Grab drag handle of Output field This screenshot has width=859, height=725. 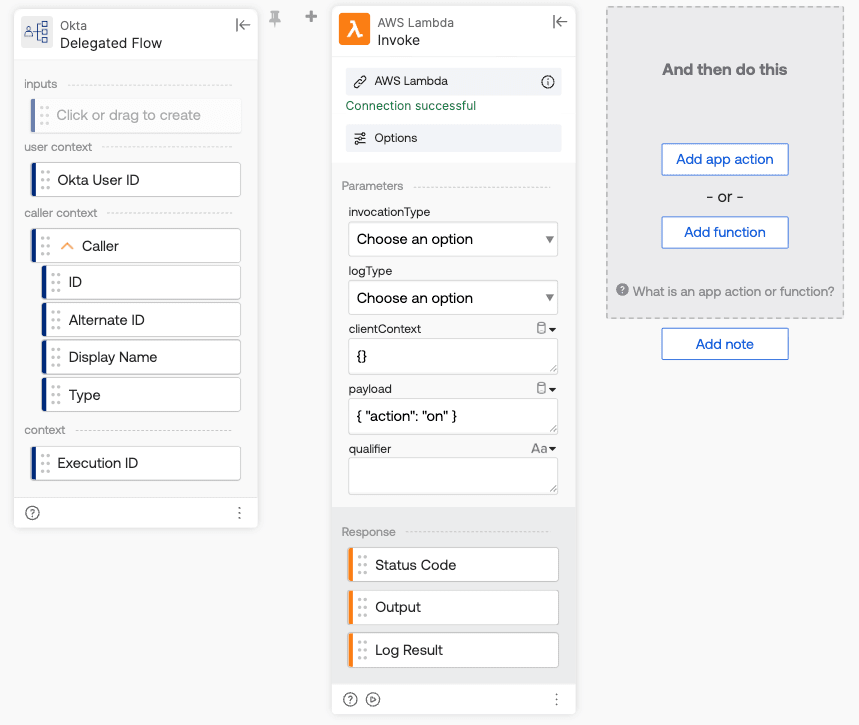pyautogui.click(x=363, y=607)
